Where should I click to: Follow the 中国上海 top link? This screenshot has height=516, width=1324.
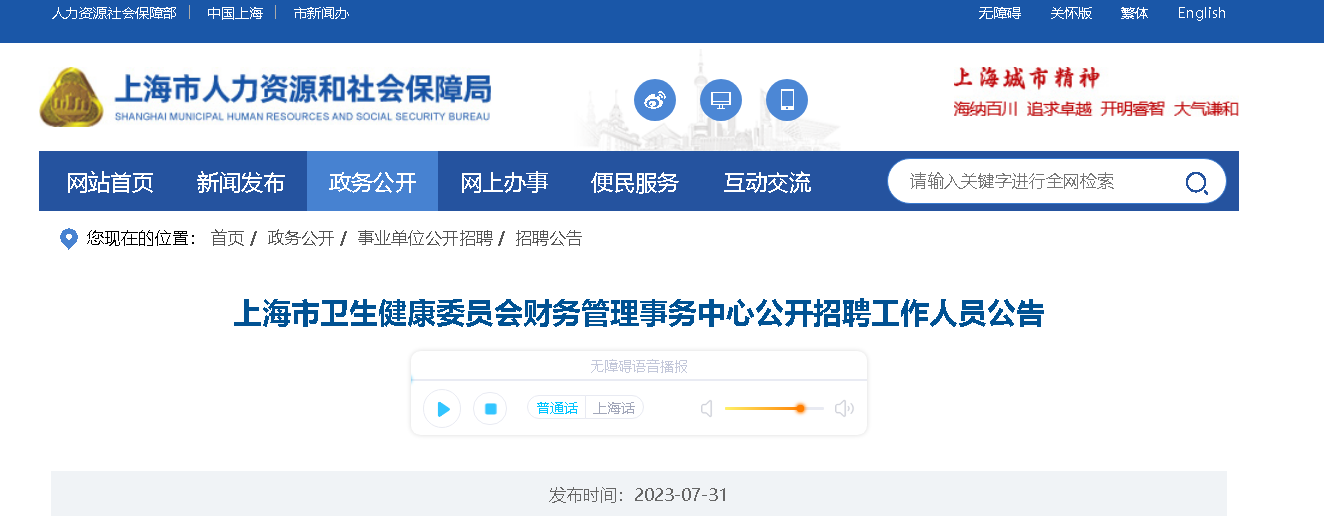[235, 13]
